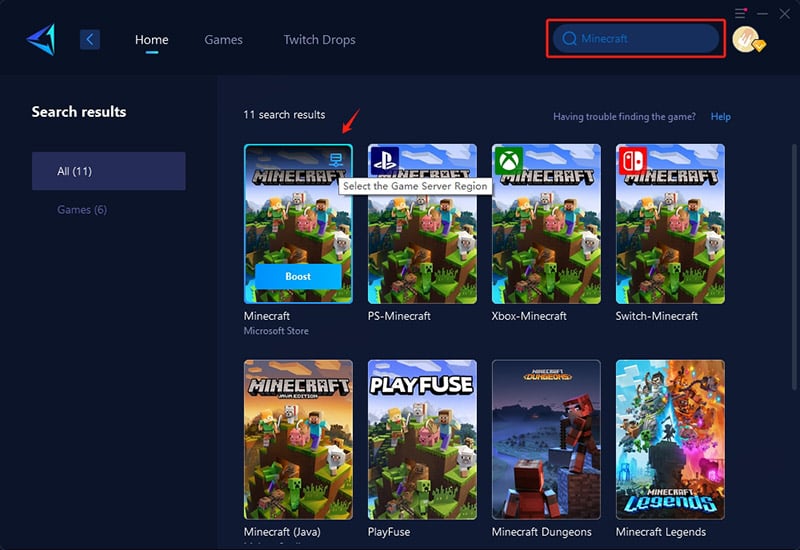Click the Minecraft (Java) title text
This screenshot has height=550, width=800.
click(x=282, y=532)
